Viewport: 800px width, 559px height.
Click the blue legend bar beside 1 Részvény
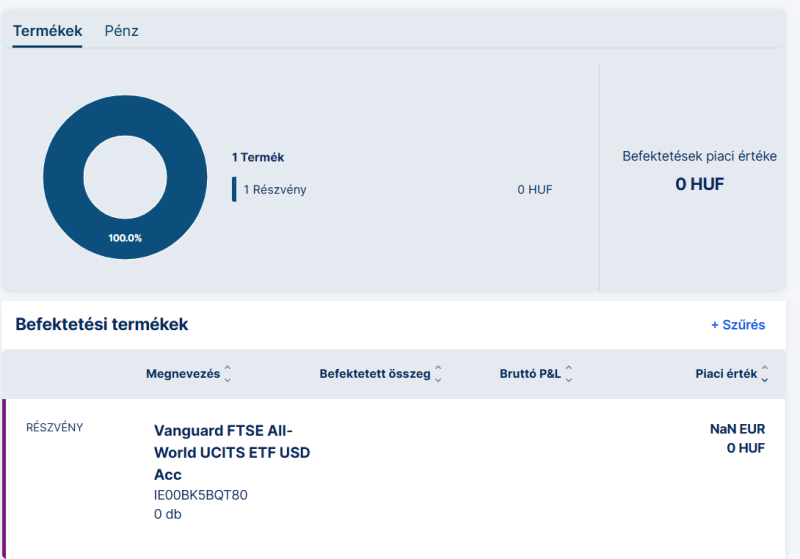[x=234, y=190]
